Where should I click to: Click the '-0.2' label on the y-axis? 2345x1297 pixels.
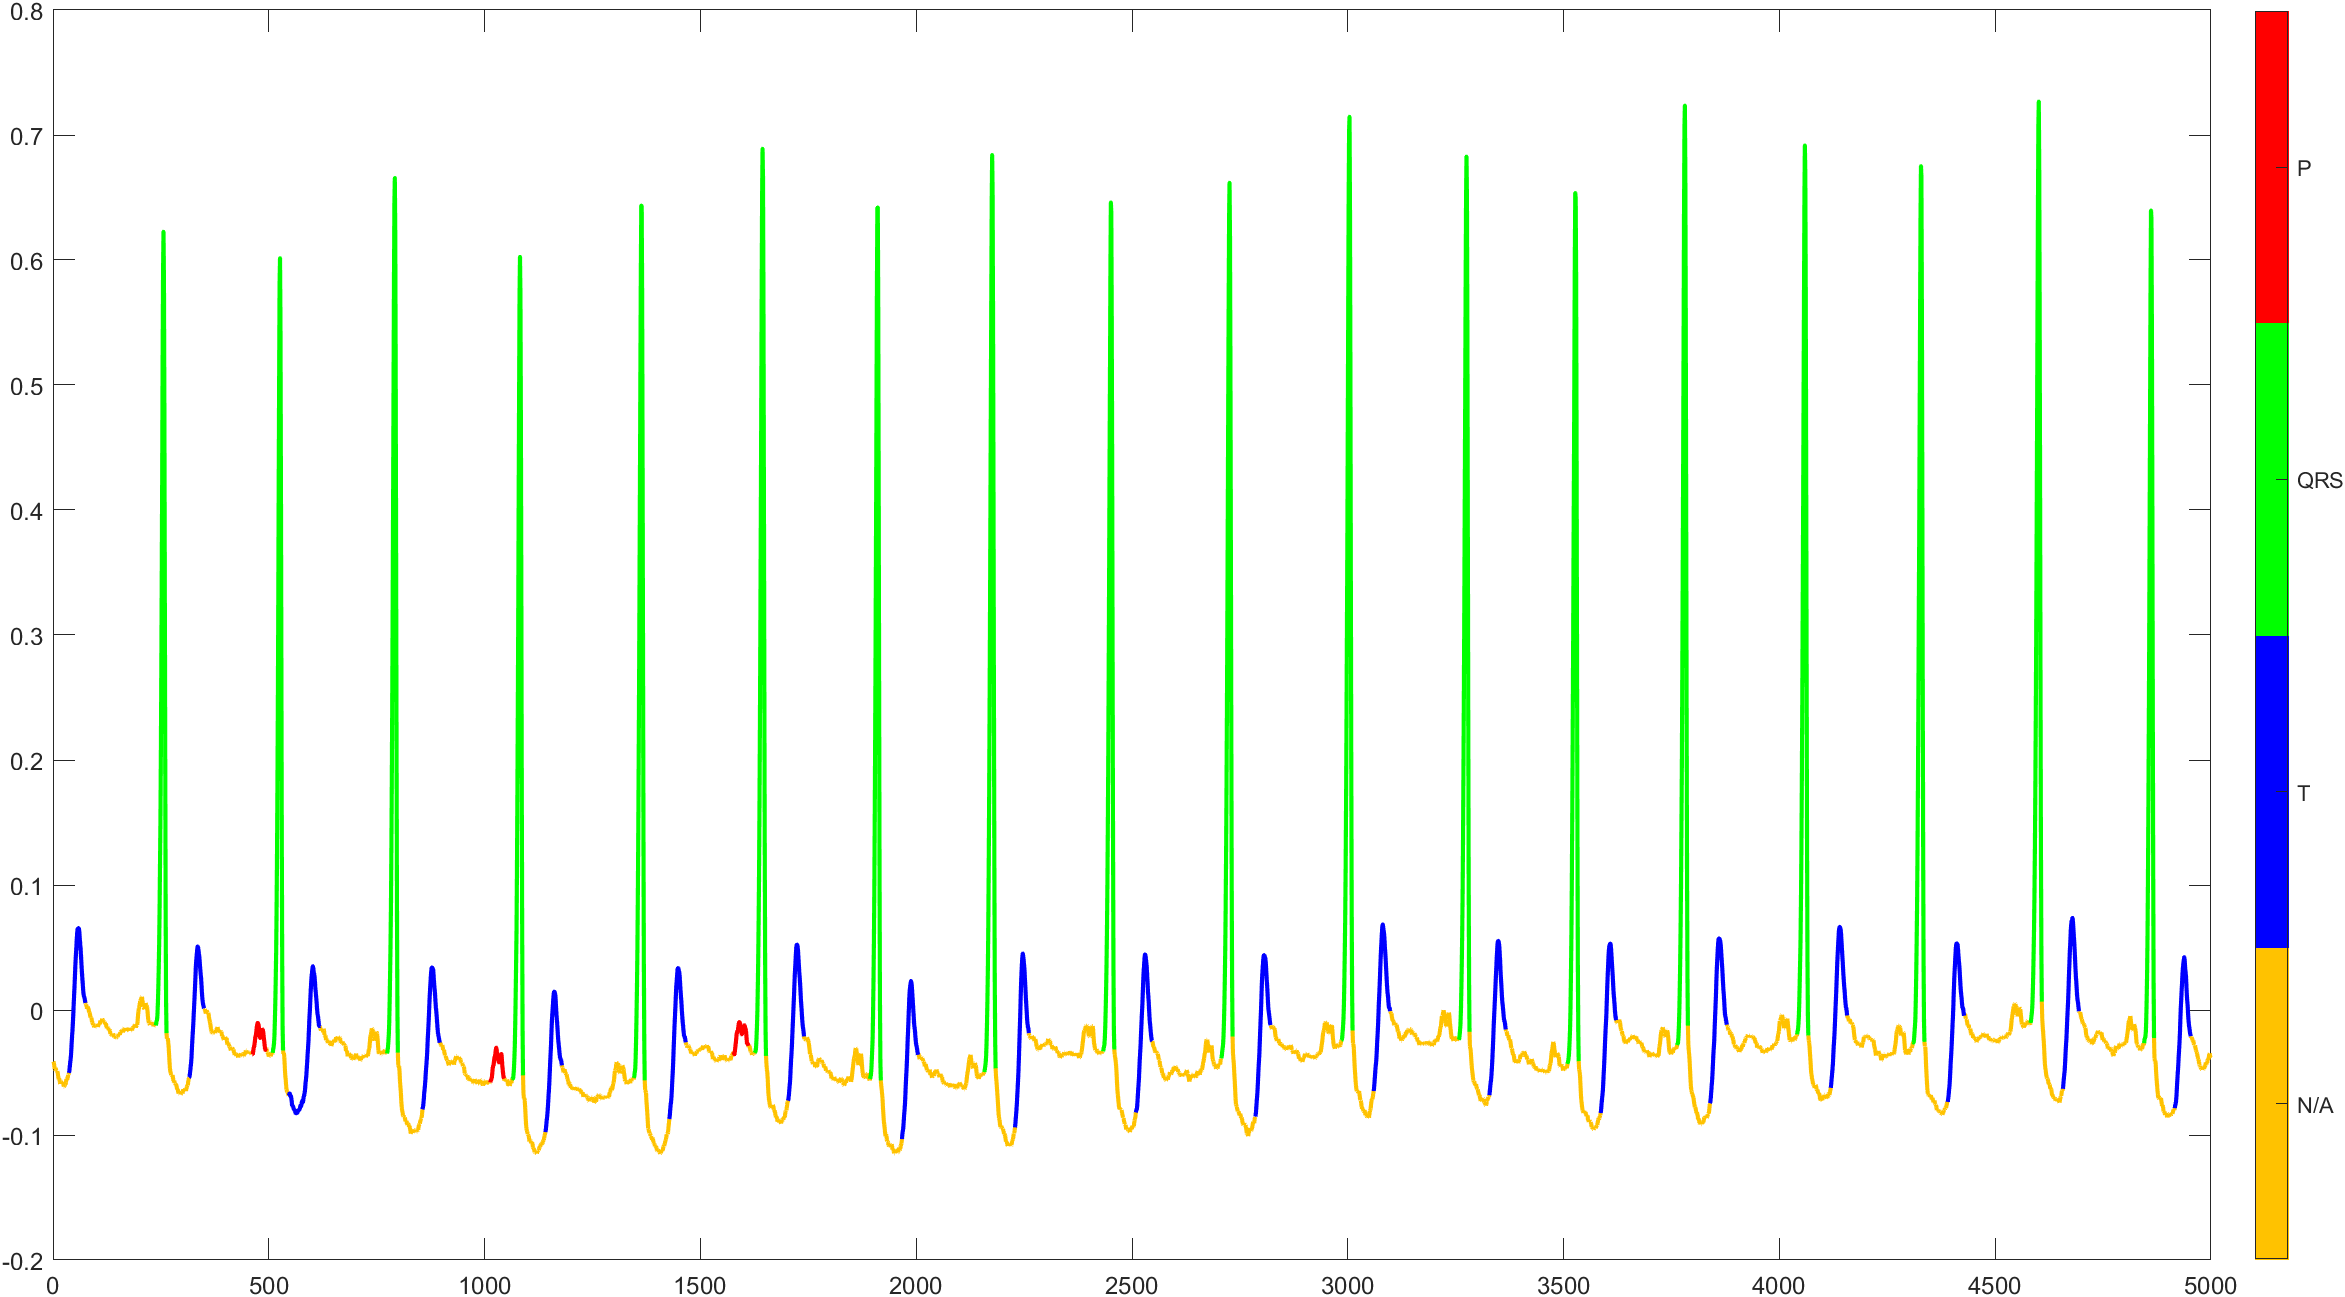pos(24,1263)
